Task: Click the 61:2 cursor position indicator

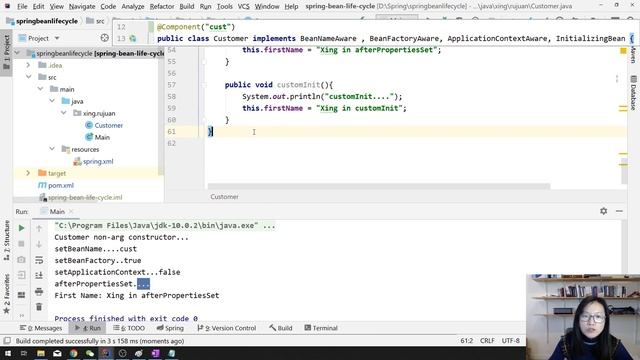Action: click(x=466, y=340)
